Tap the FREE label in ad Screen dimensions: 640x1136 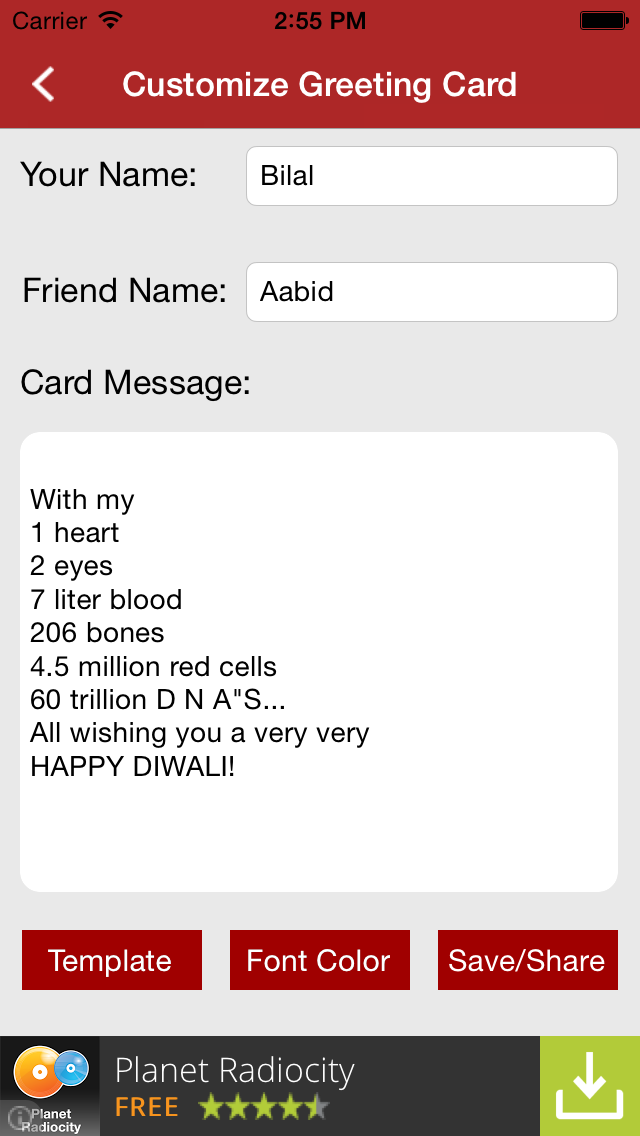(147, 1107)
